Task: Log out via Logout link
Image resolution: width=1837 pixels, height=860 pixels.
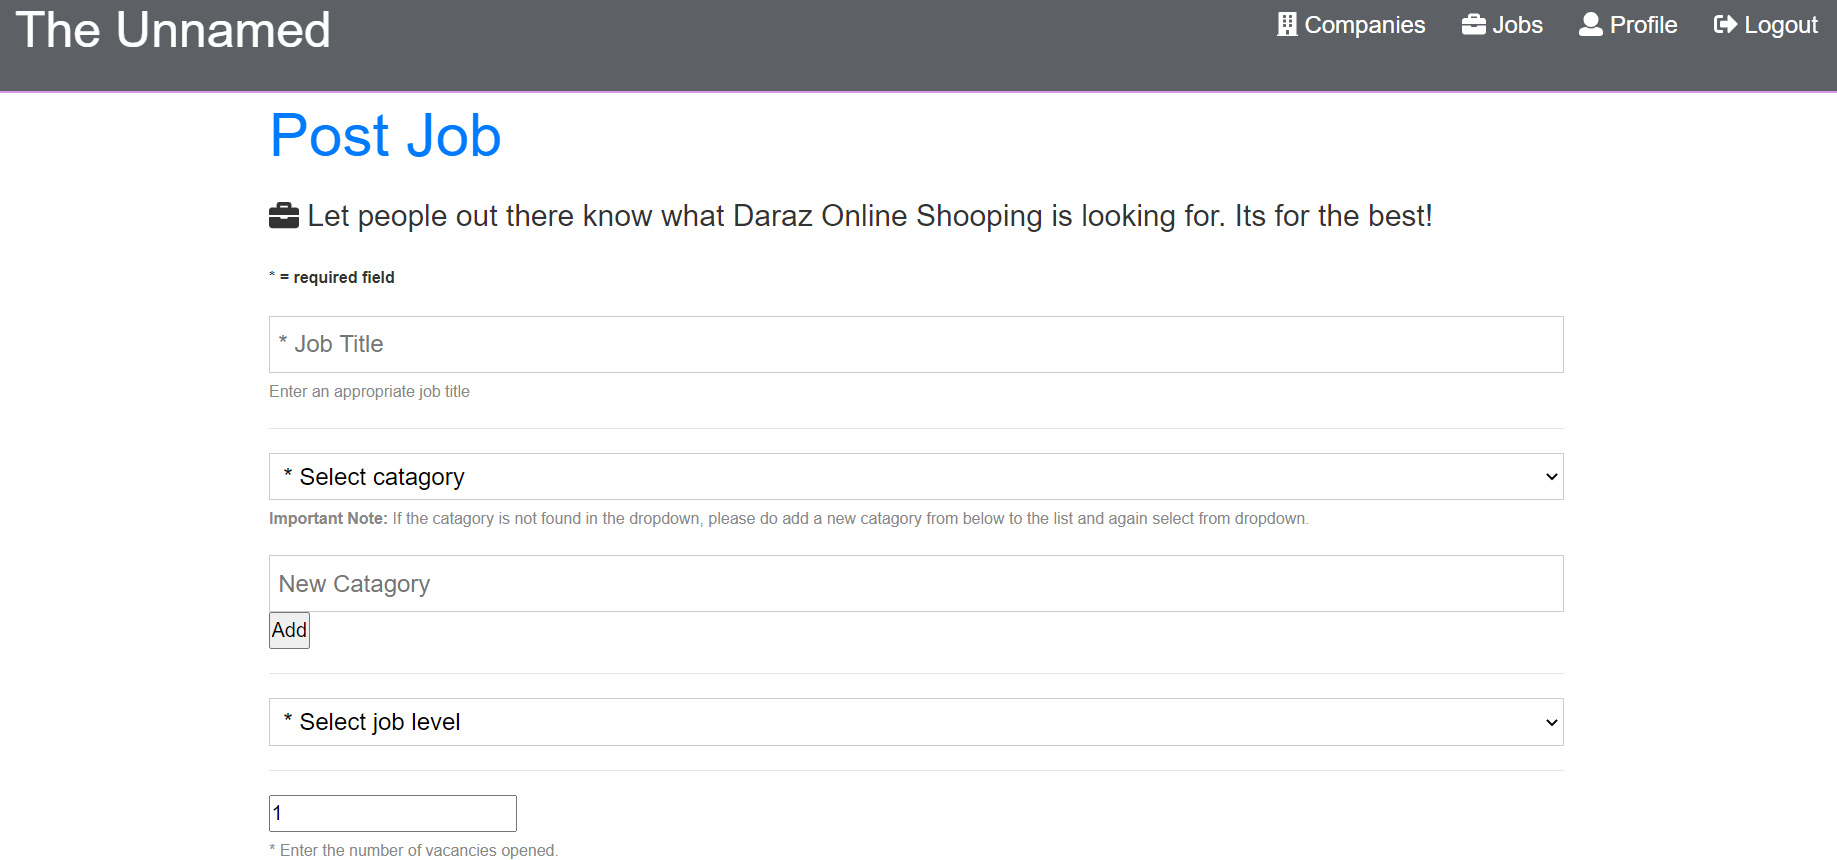Action: click(x=1765, y=24)
